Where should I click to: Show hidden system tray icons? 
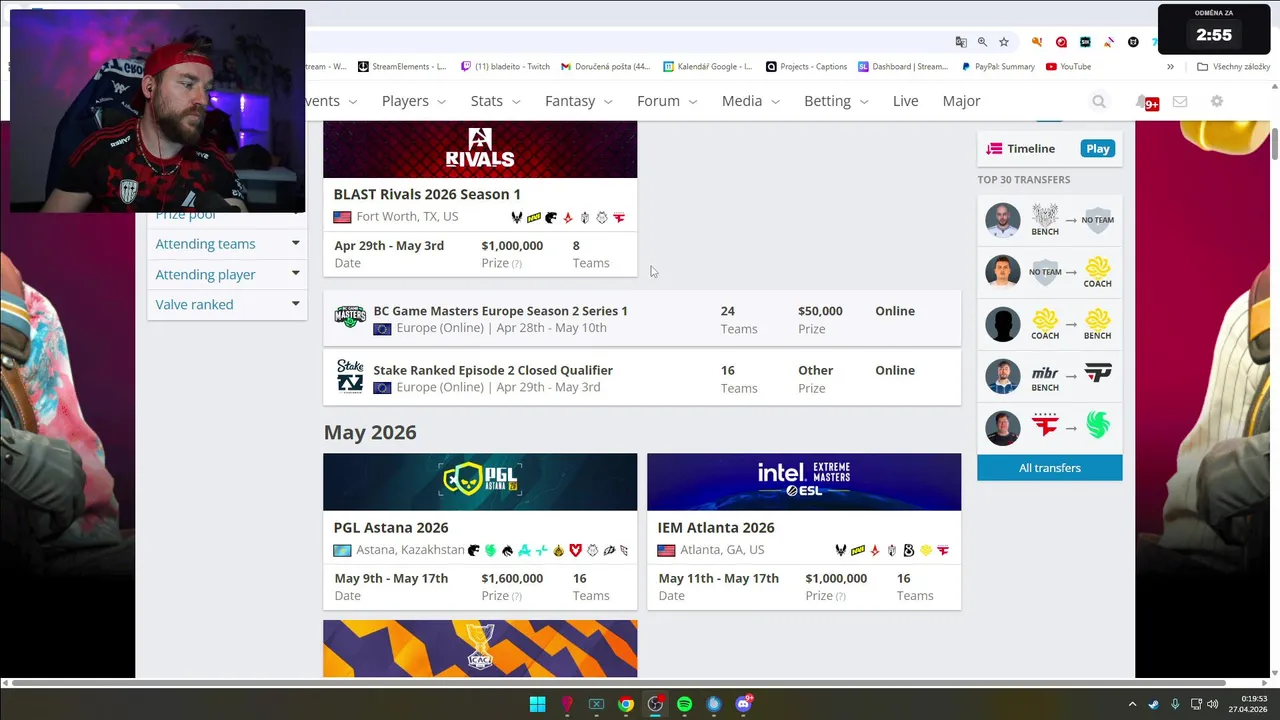[1132, 704]
